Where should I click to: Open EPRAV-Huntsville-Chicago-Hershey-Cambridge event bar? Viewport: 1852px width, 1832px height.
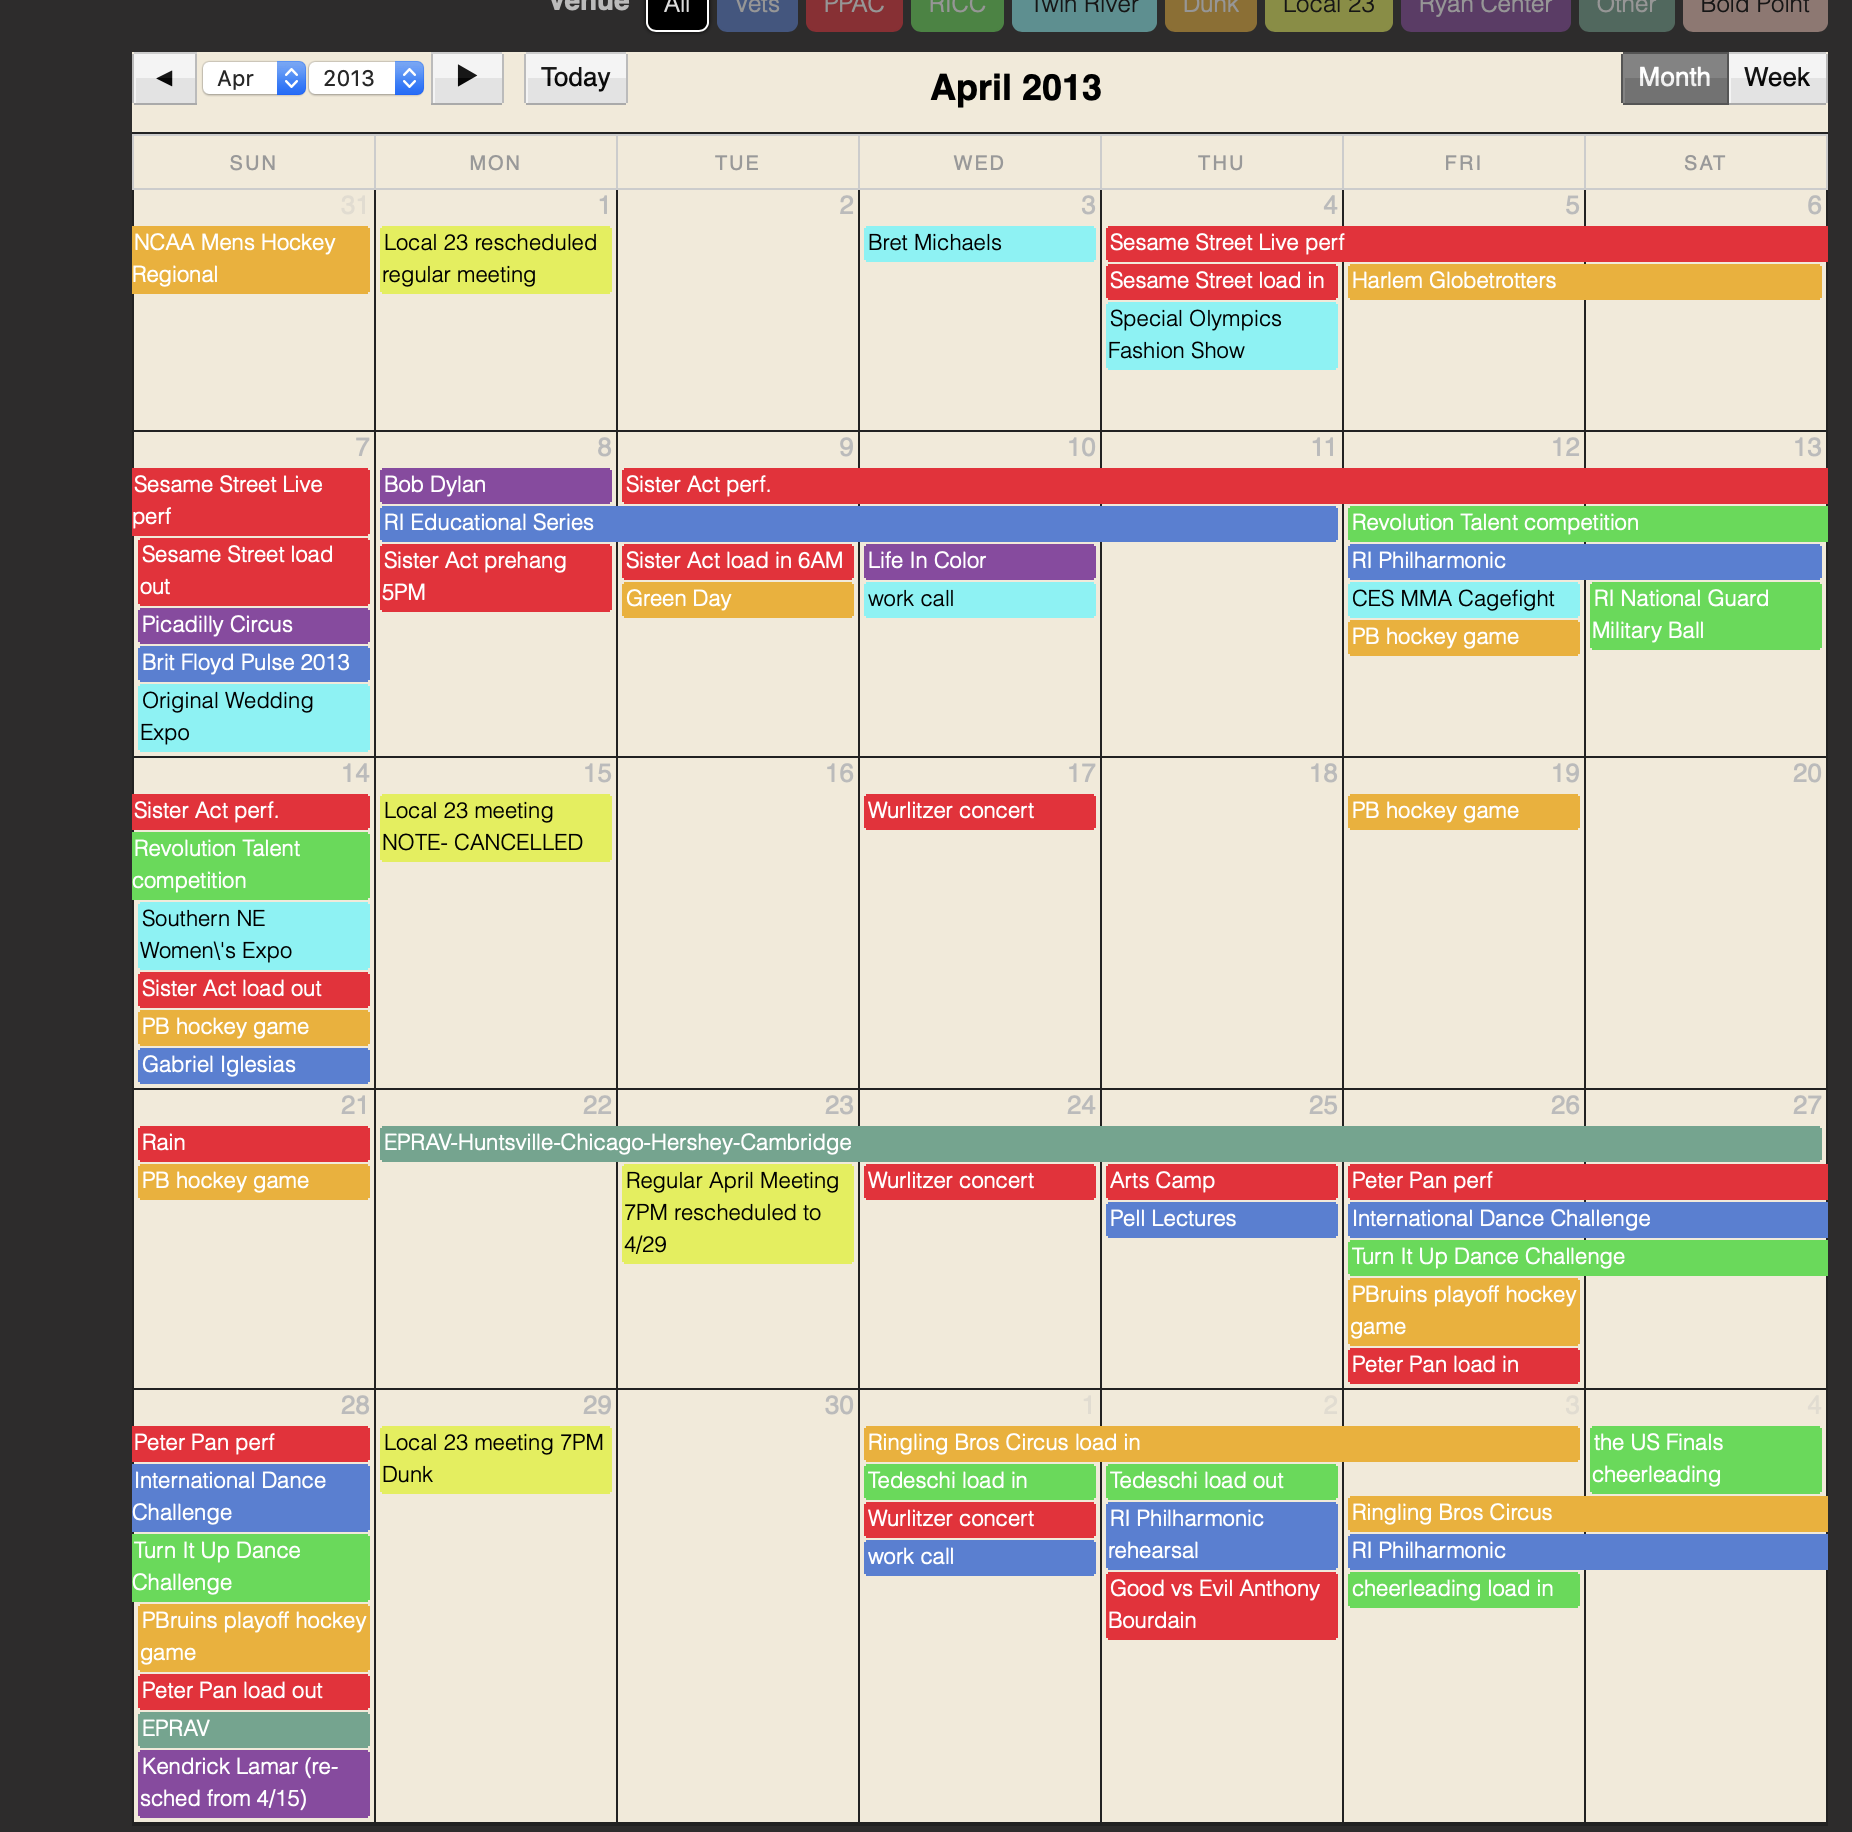[x=1100, y=1143]
